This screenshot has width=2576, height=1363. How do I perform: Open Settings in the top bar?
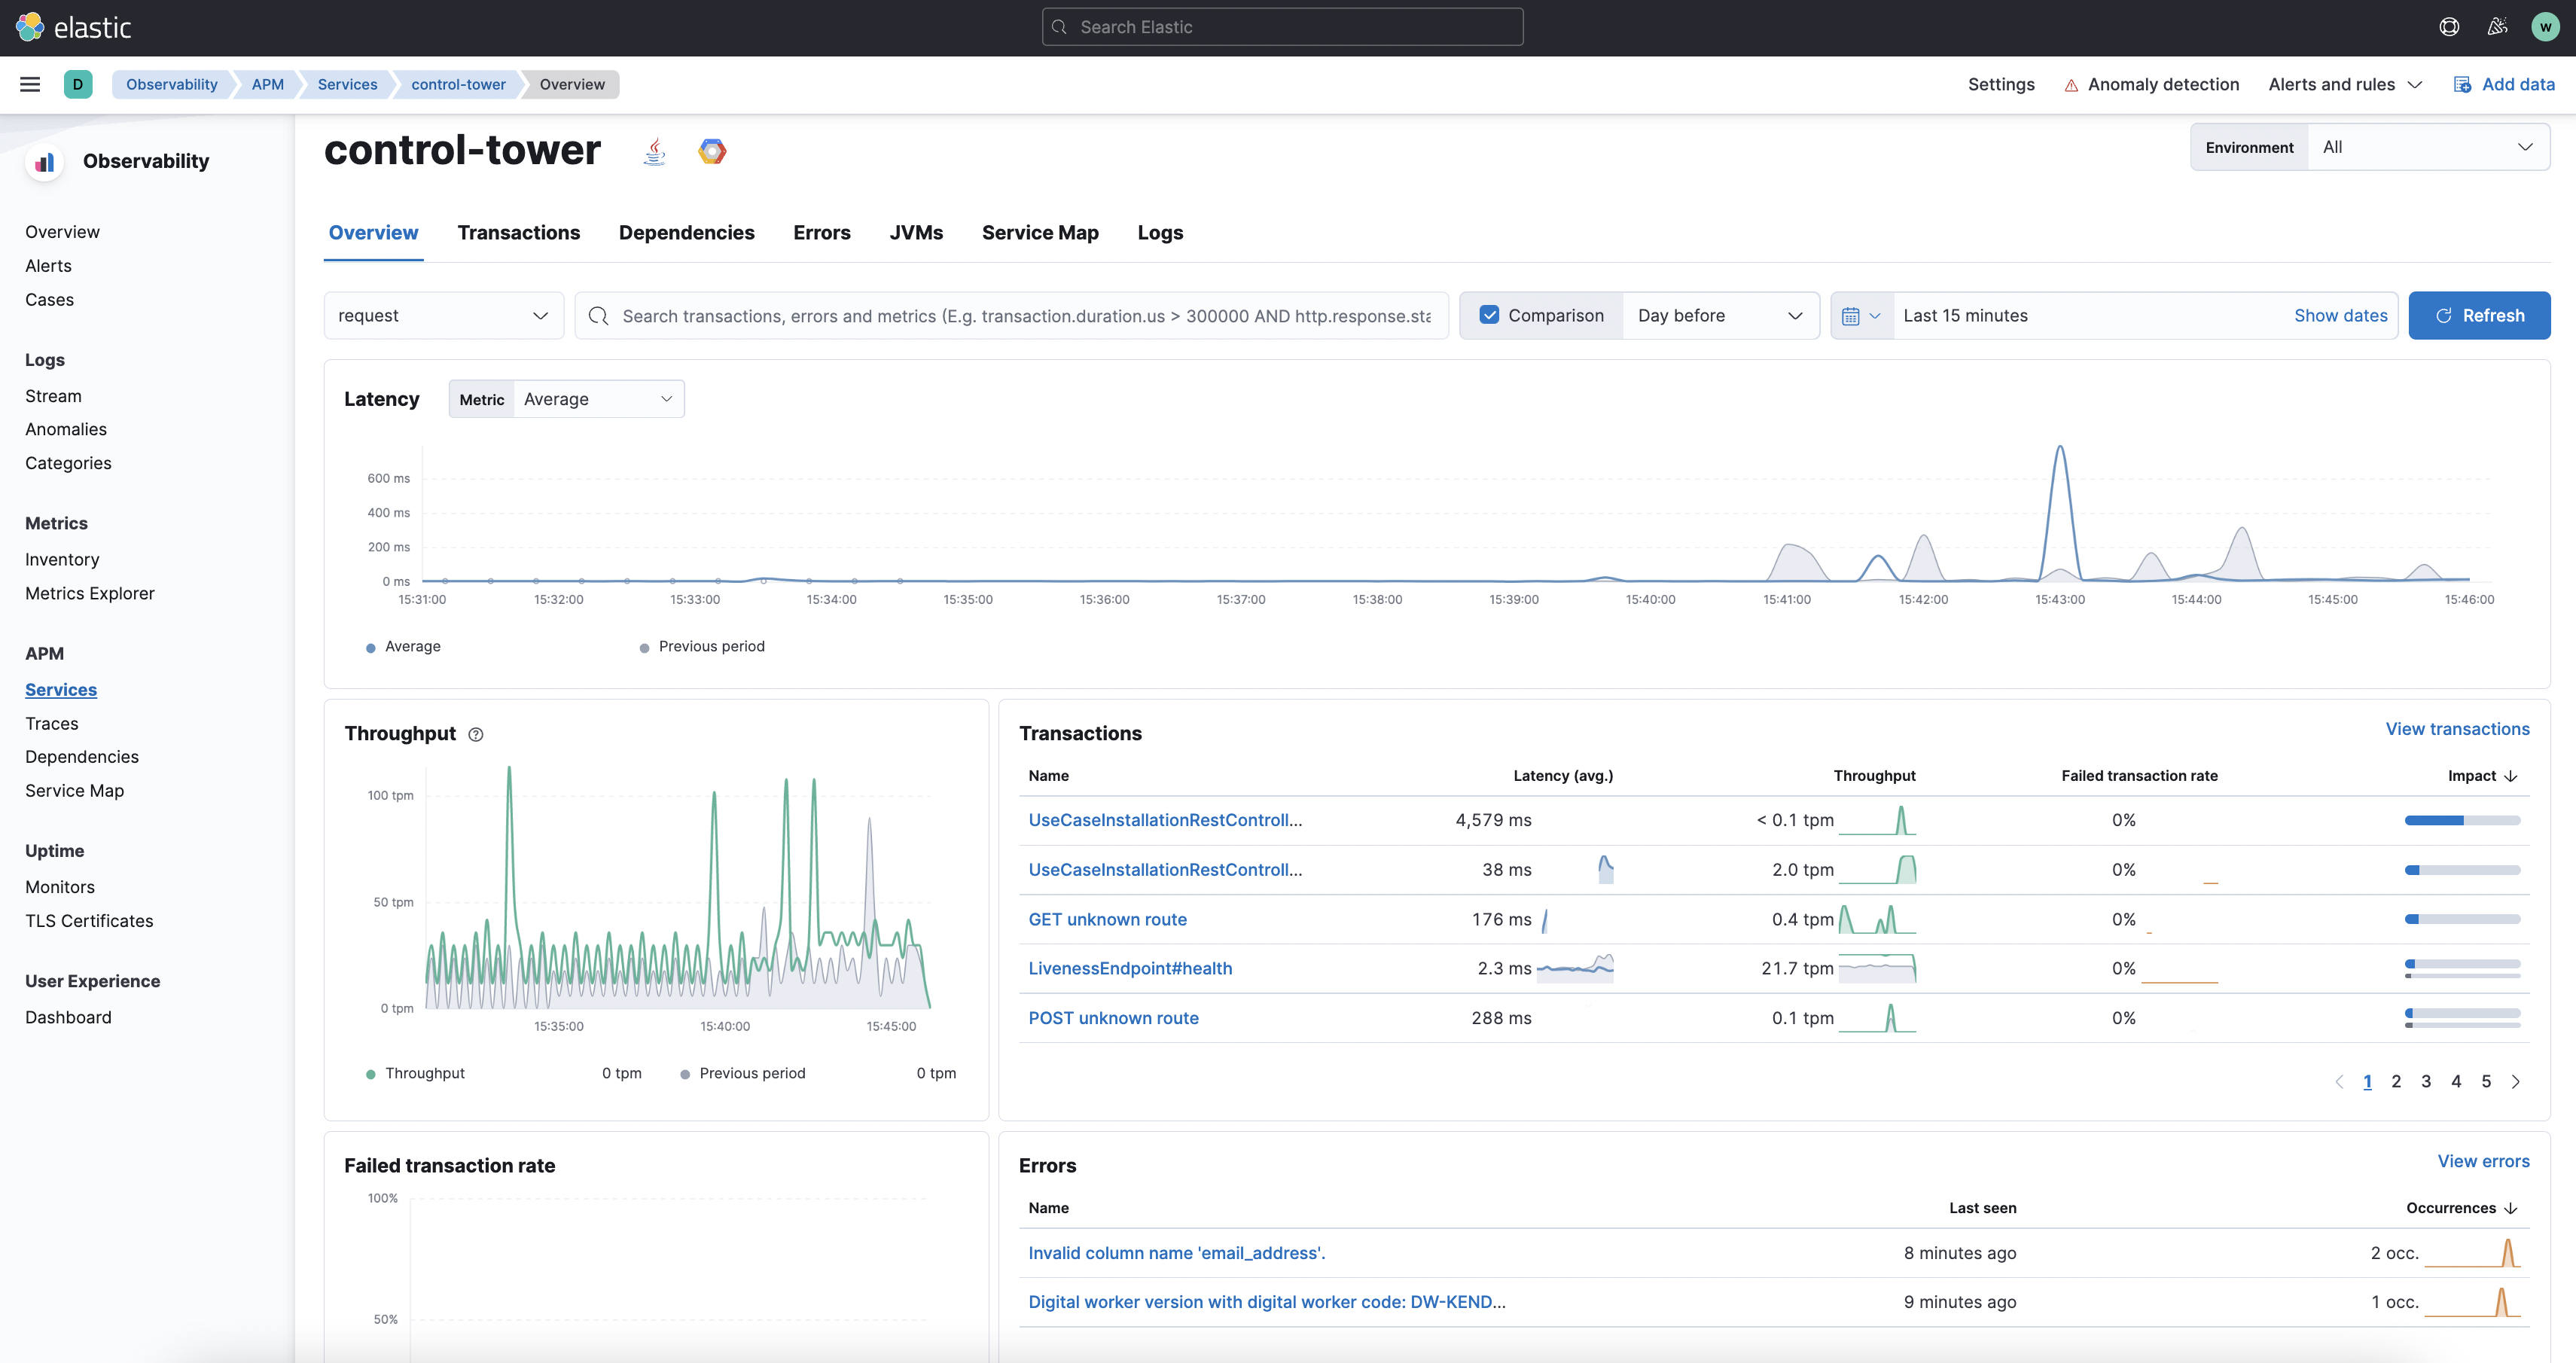pos(2001,84)
